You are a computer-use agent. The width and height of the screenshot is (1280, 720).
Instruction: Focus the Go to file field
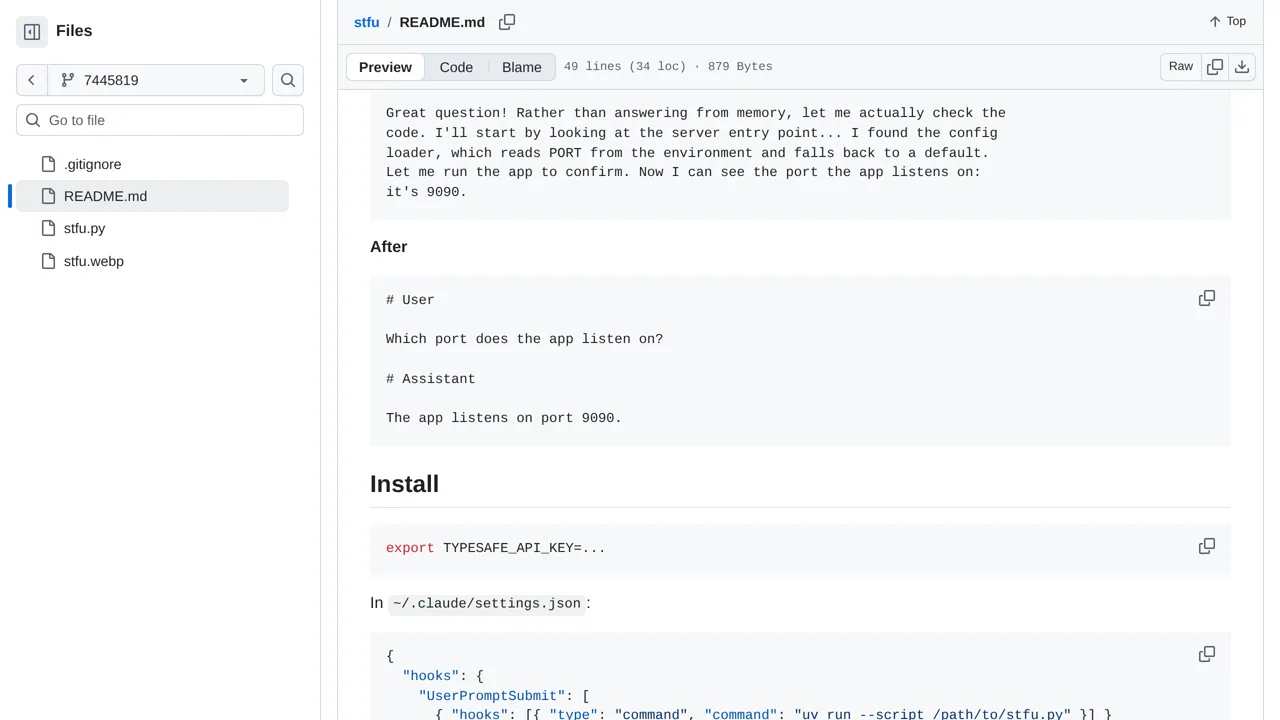(x=160, y=120)
